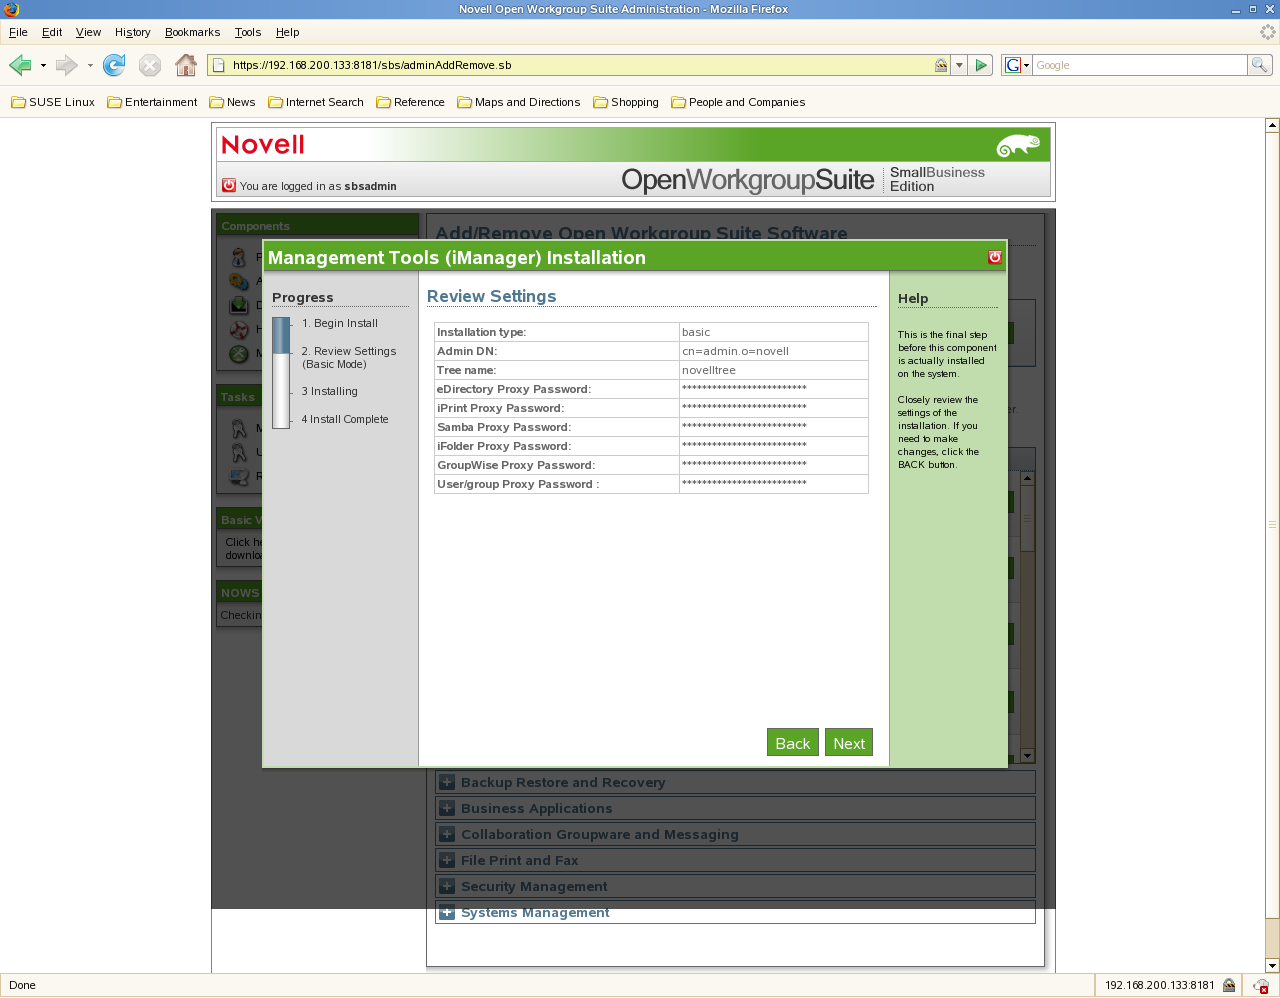Open the People and Companies bookmark folder

coord(738,102)
